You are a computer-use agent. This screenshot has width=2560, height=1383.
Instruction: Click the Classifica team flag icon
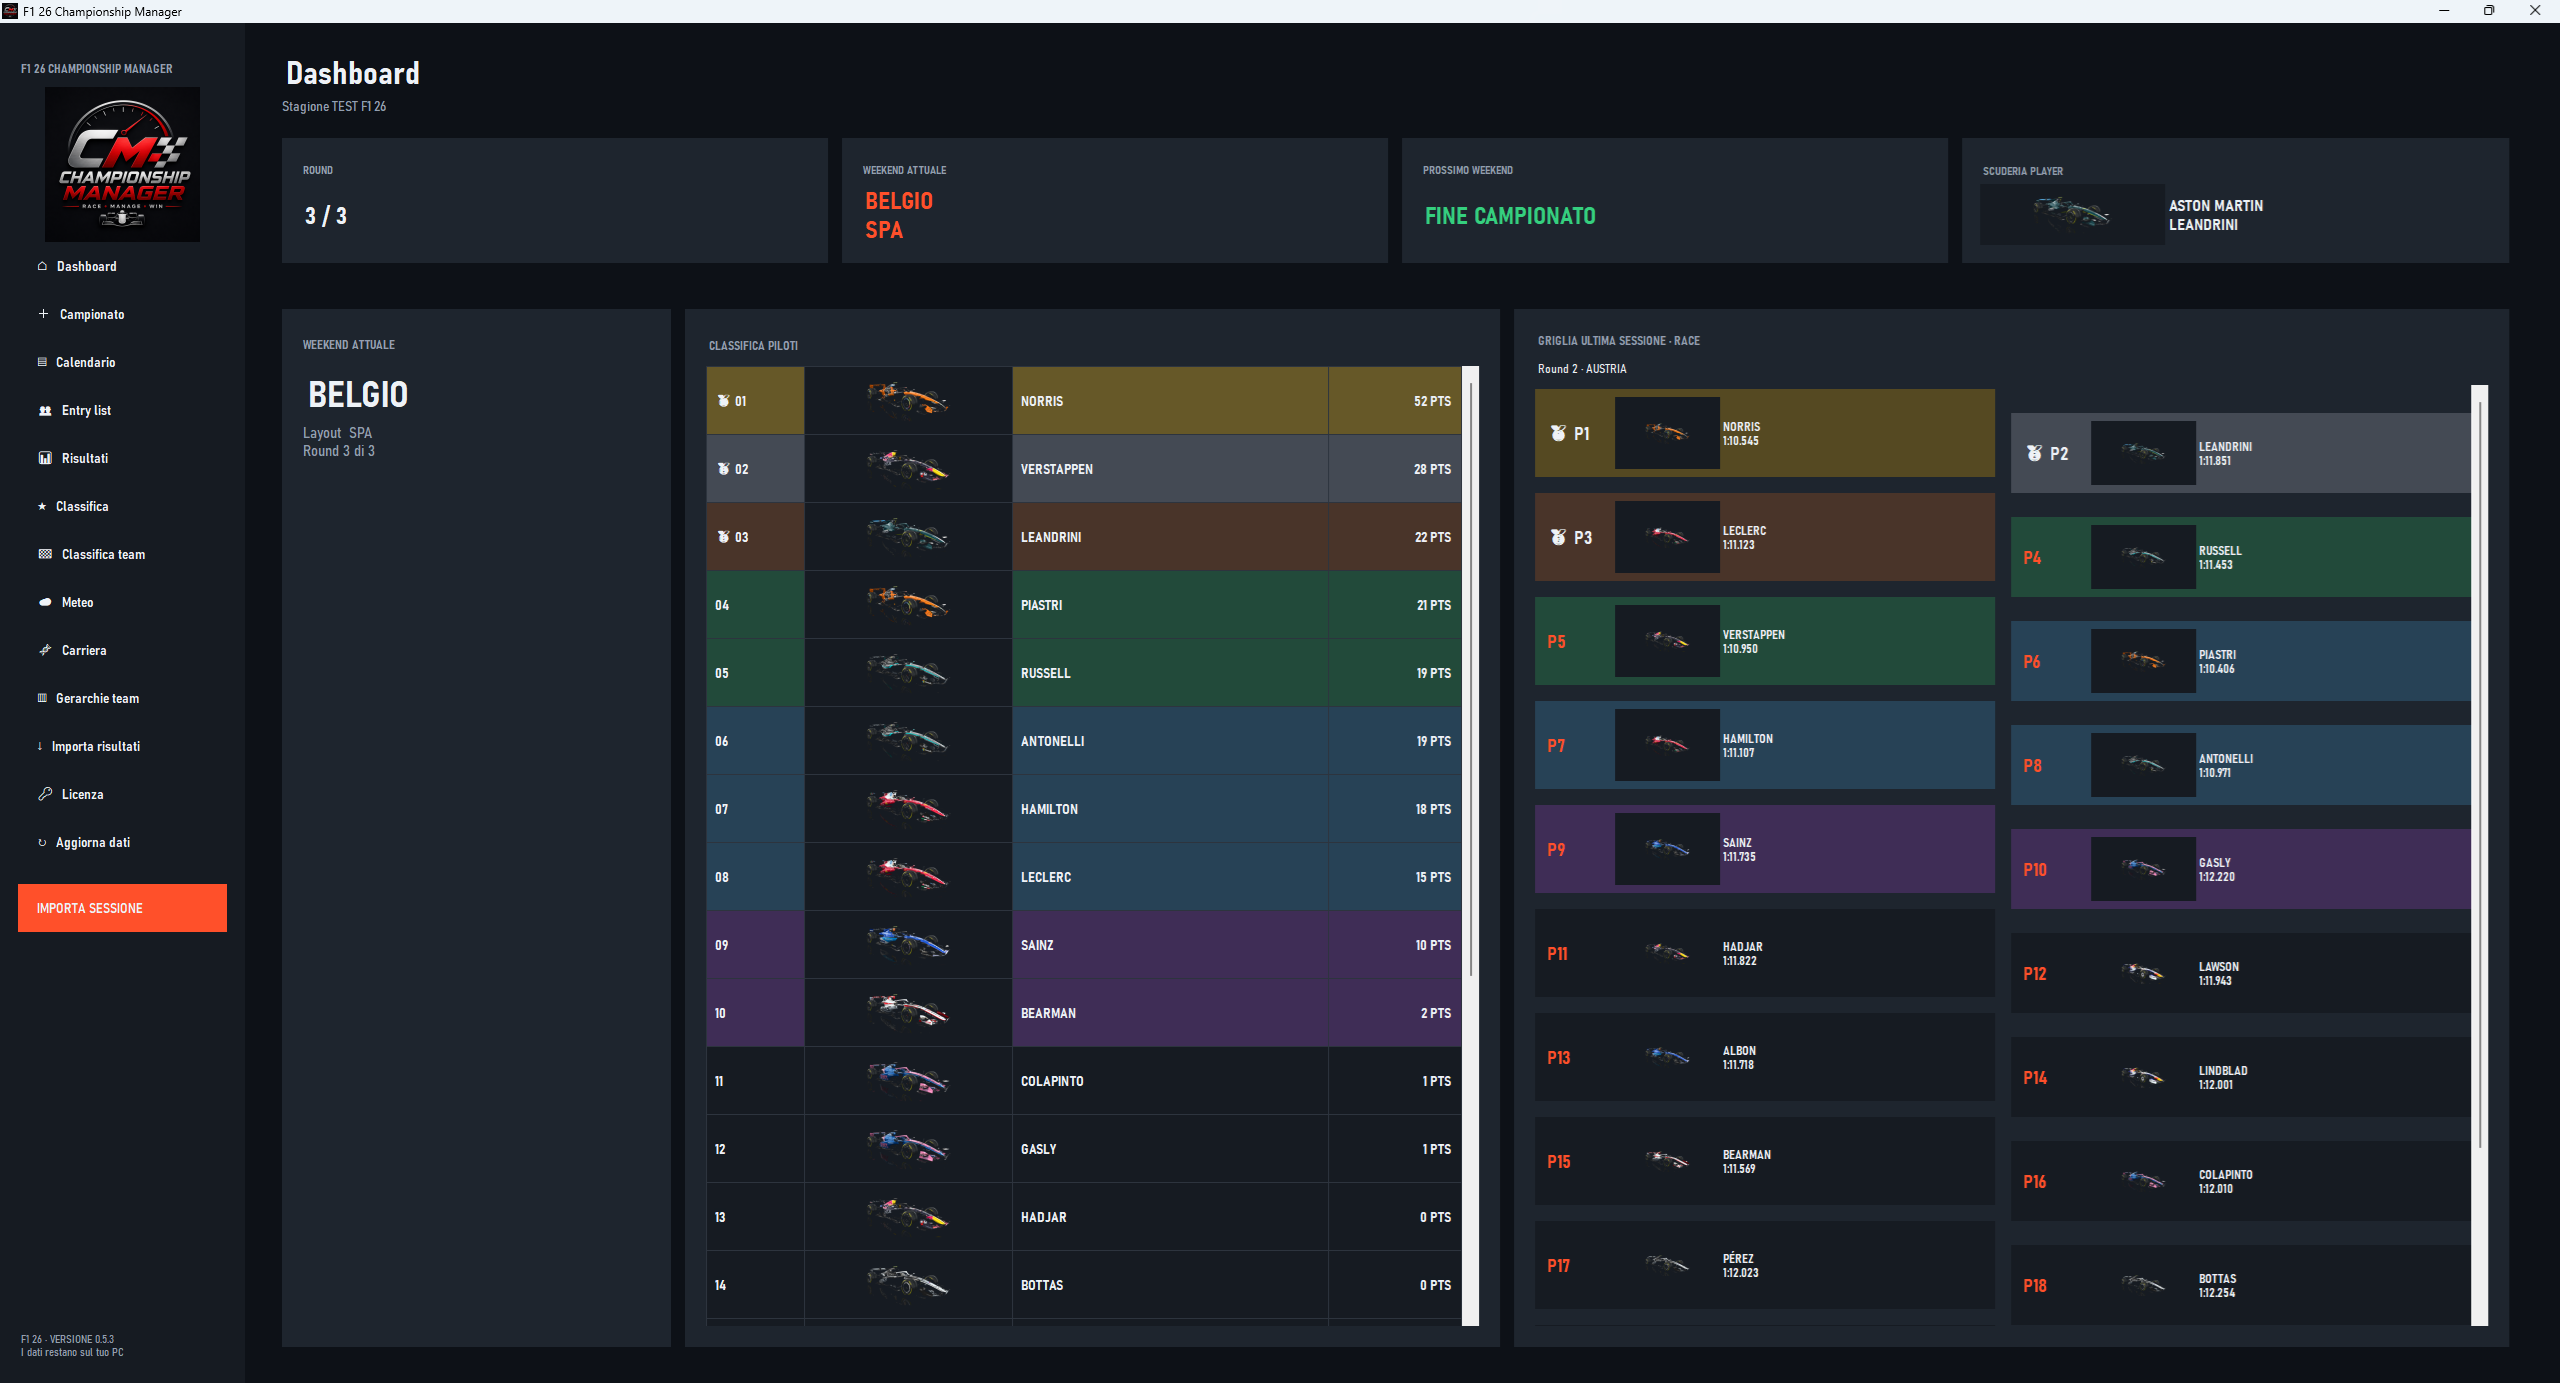tap(45, 554)
